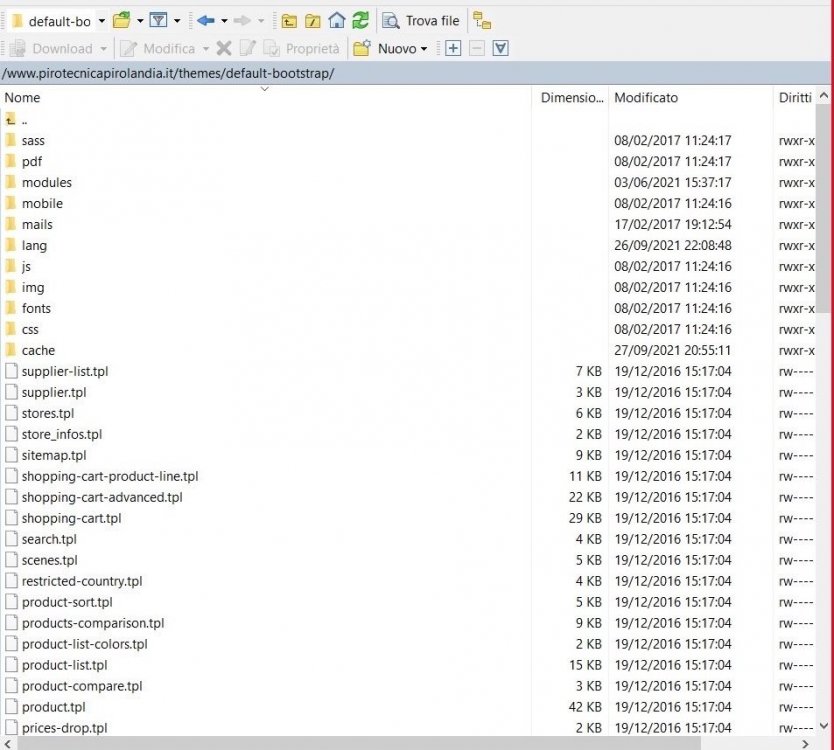
Task: Sort by the Nome column header
Action: pos(22,97)
